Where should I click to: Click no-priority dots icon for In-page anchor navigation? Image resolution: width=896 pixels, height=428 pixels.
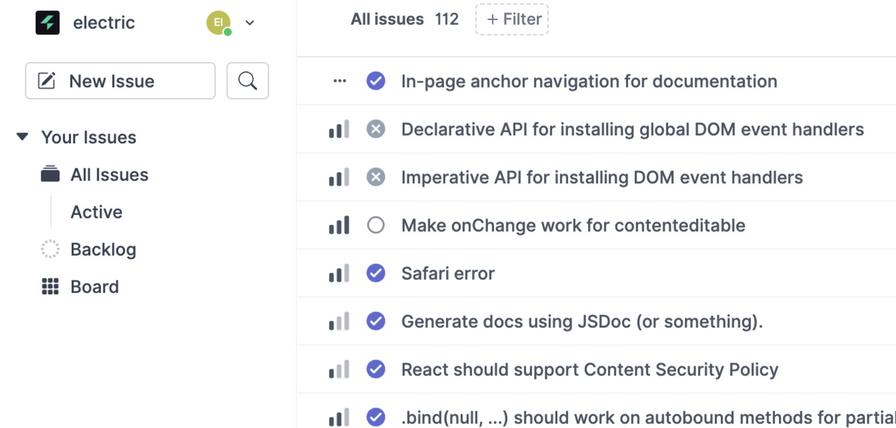(339, 81)
